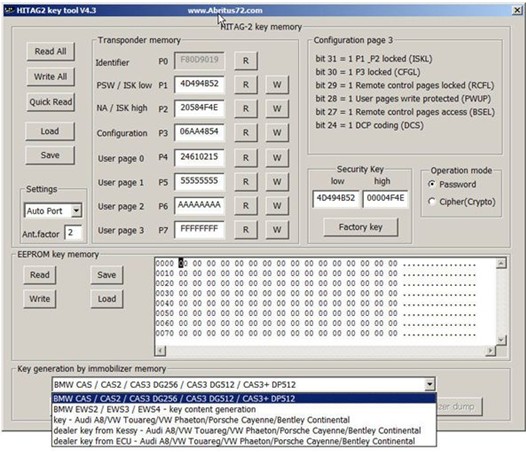Click EEPROM key memory Read button
Screen dimensions: 526x452
(x=40, y=275)
